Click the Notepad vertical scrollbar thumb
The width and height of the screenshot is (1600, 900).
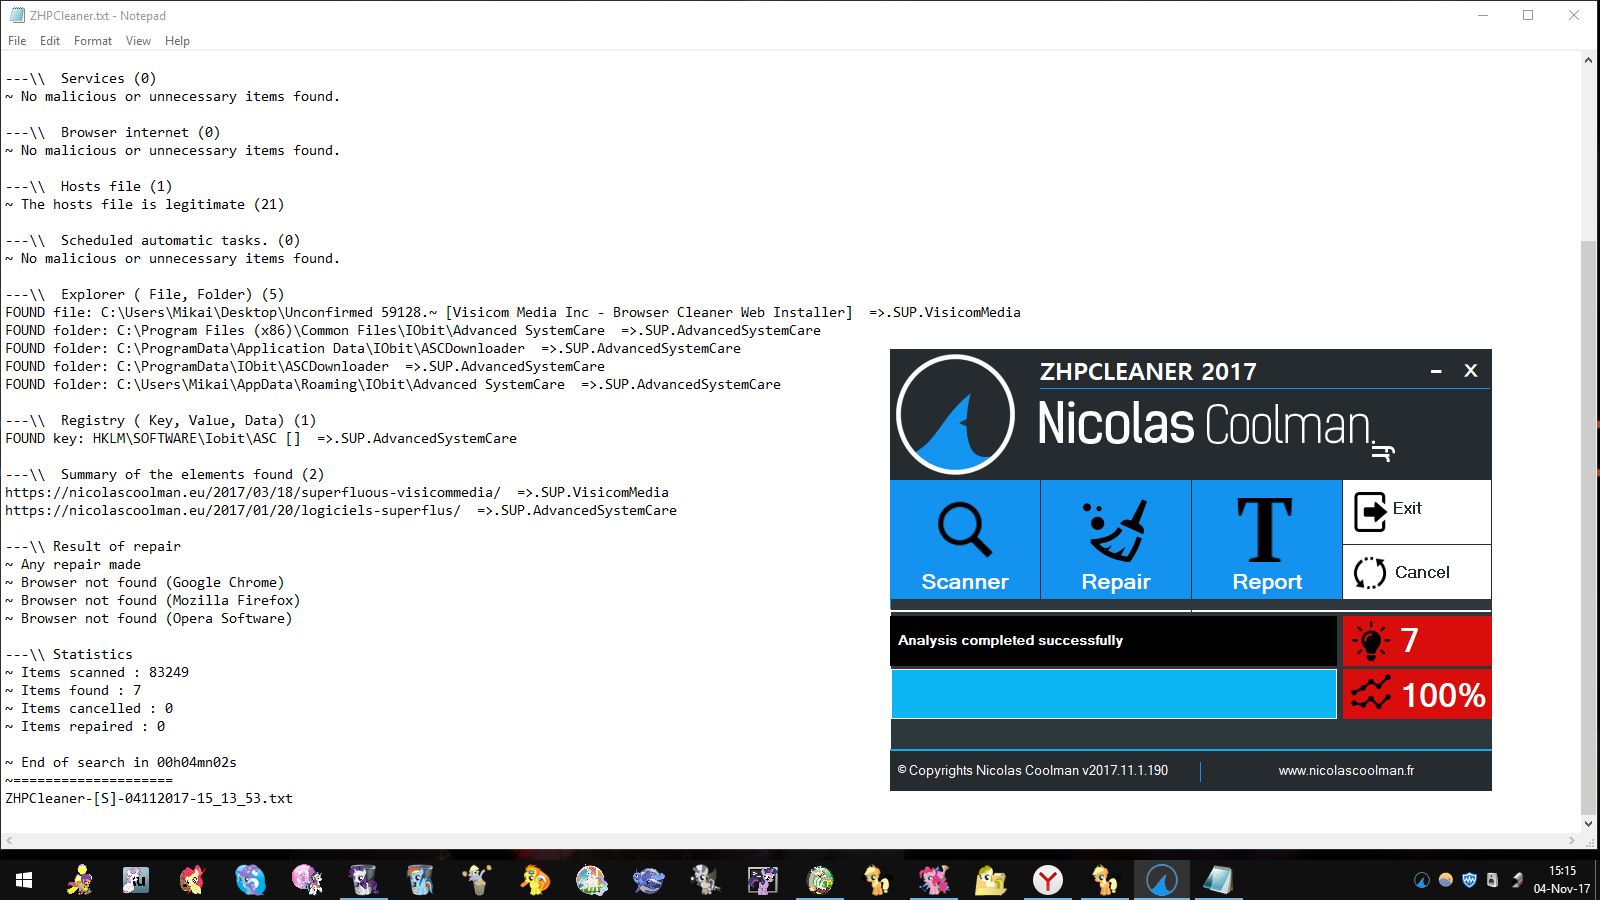1588,527
